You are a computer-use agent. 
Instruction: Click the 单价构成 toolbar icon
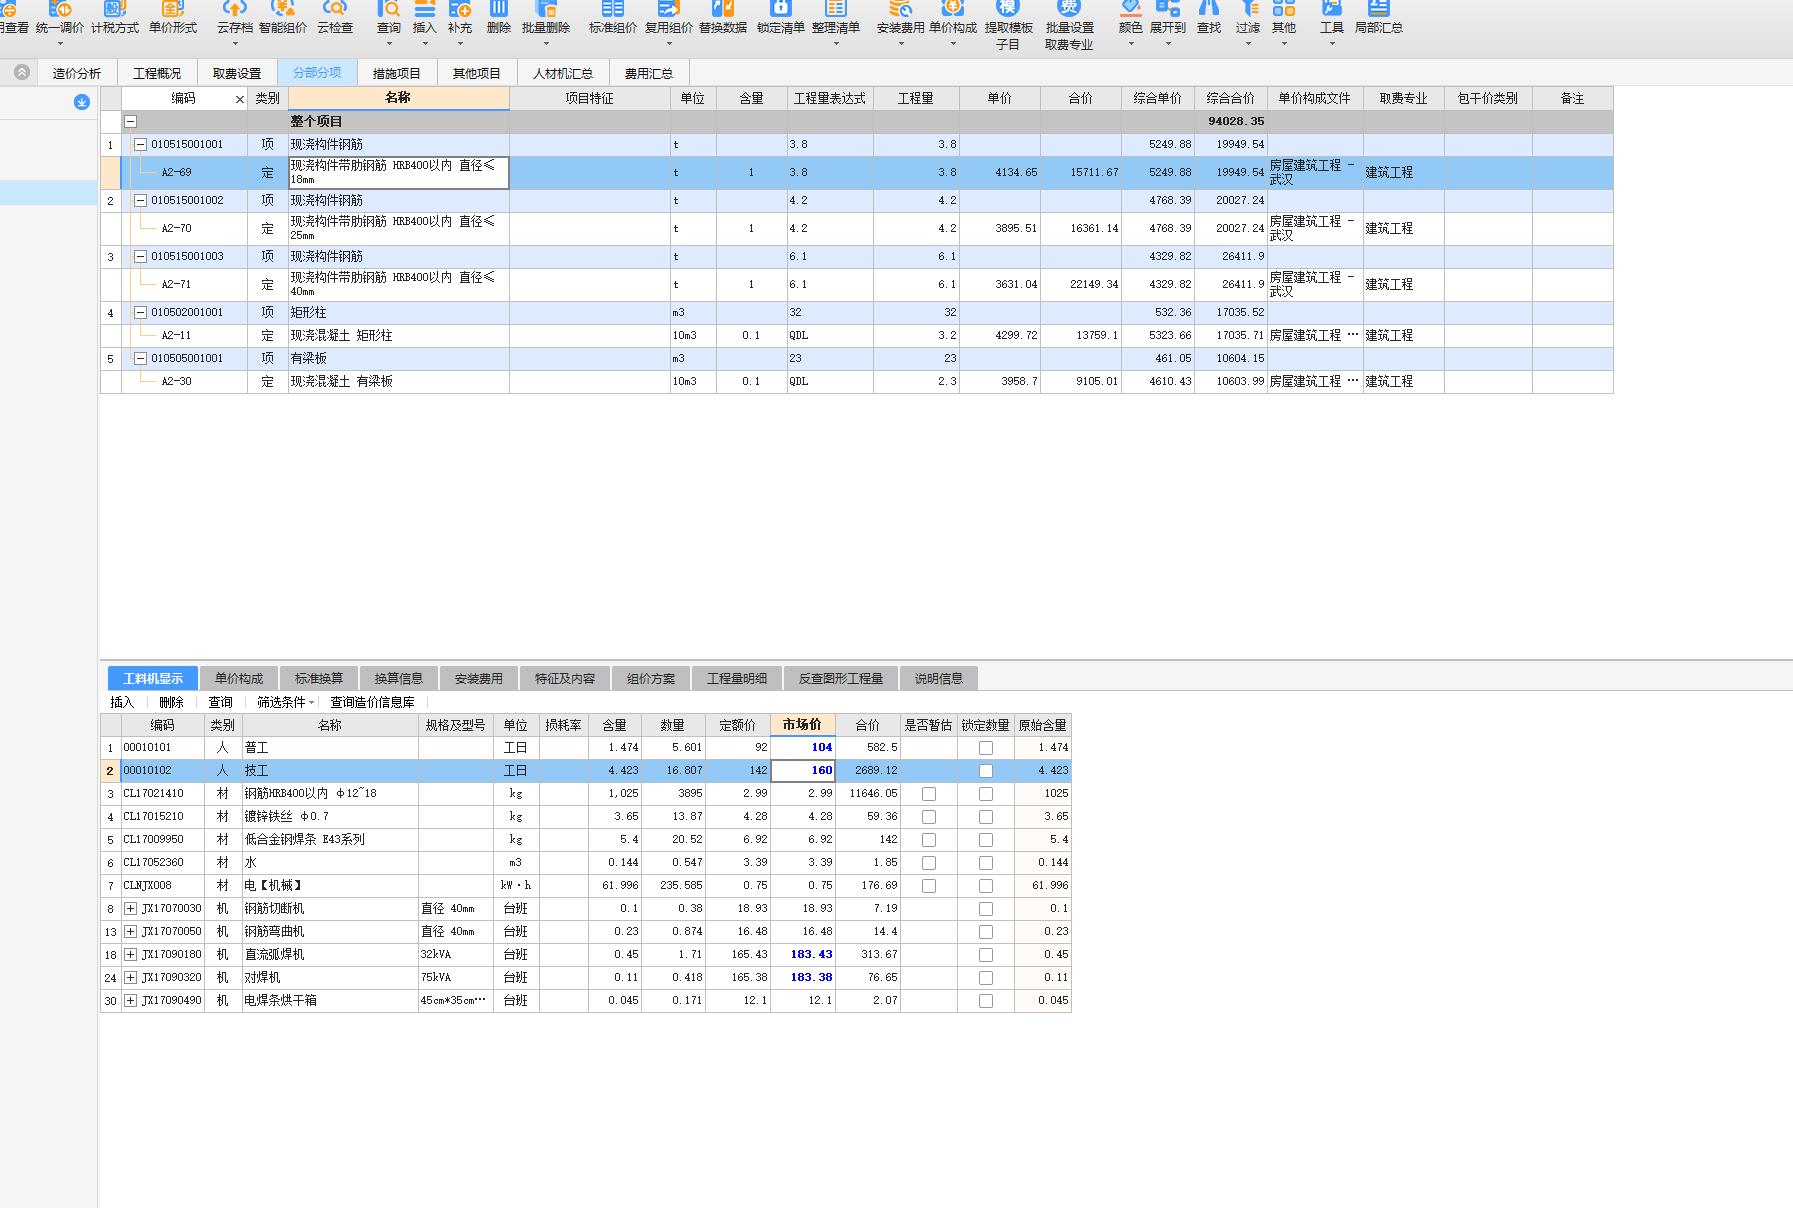pyautogui.click(x=953, y=18)
